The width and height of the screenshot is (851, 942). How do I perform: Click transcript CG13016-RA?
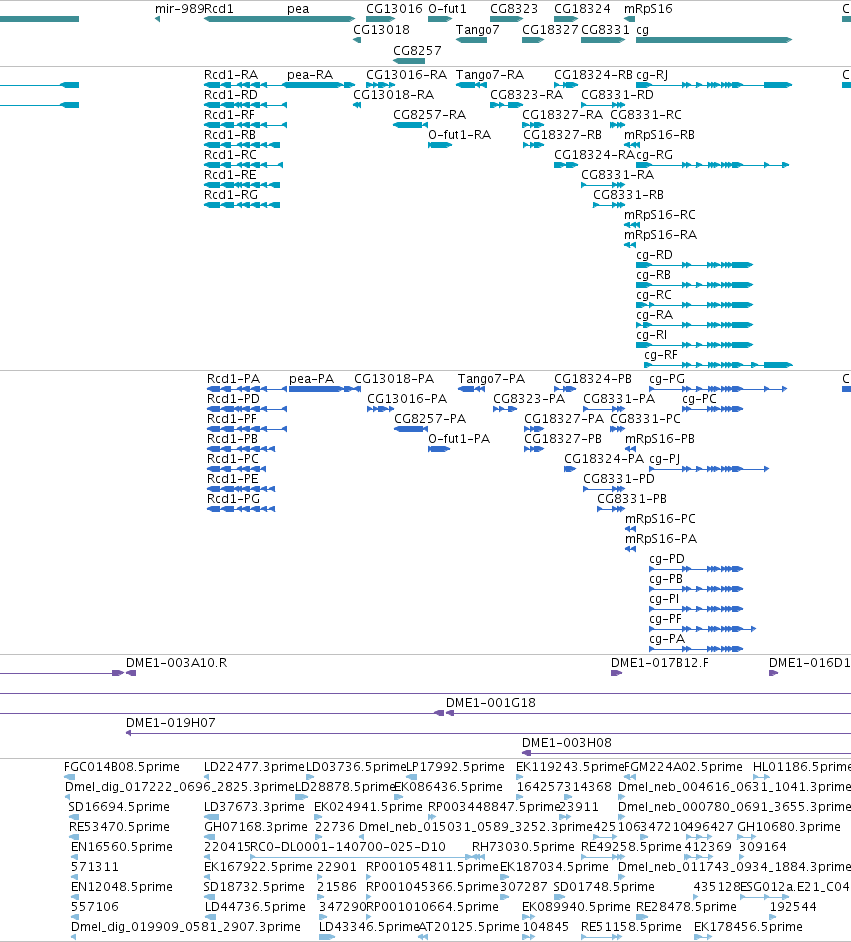(x=406, y=75)
